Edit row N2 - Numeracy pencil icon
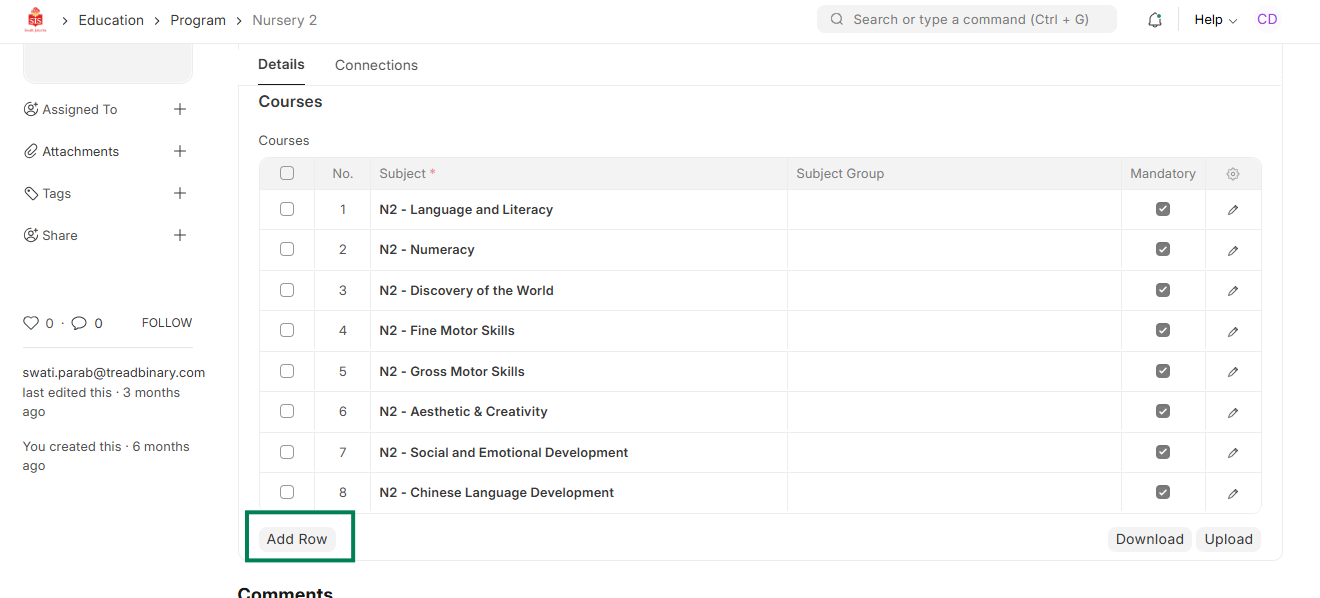Viewport: 1320px width, 598px height. pos(1233,251)
